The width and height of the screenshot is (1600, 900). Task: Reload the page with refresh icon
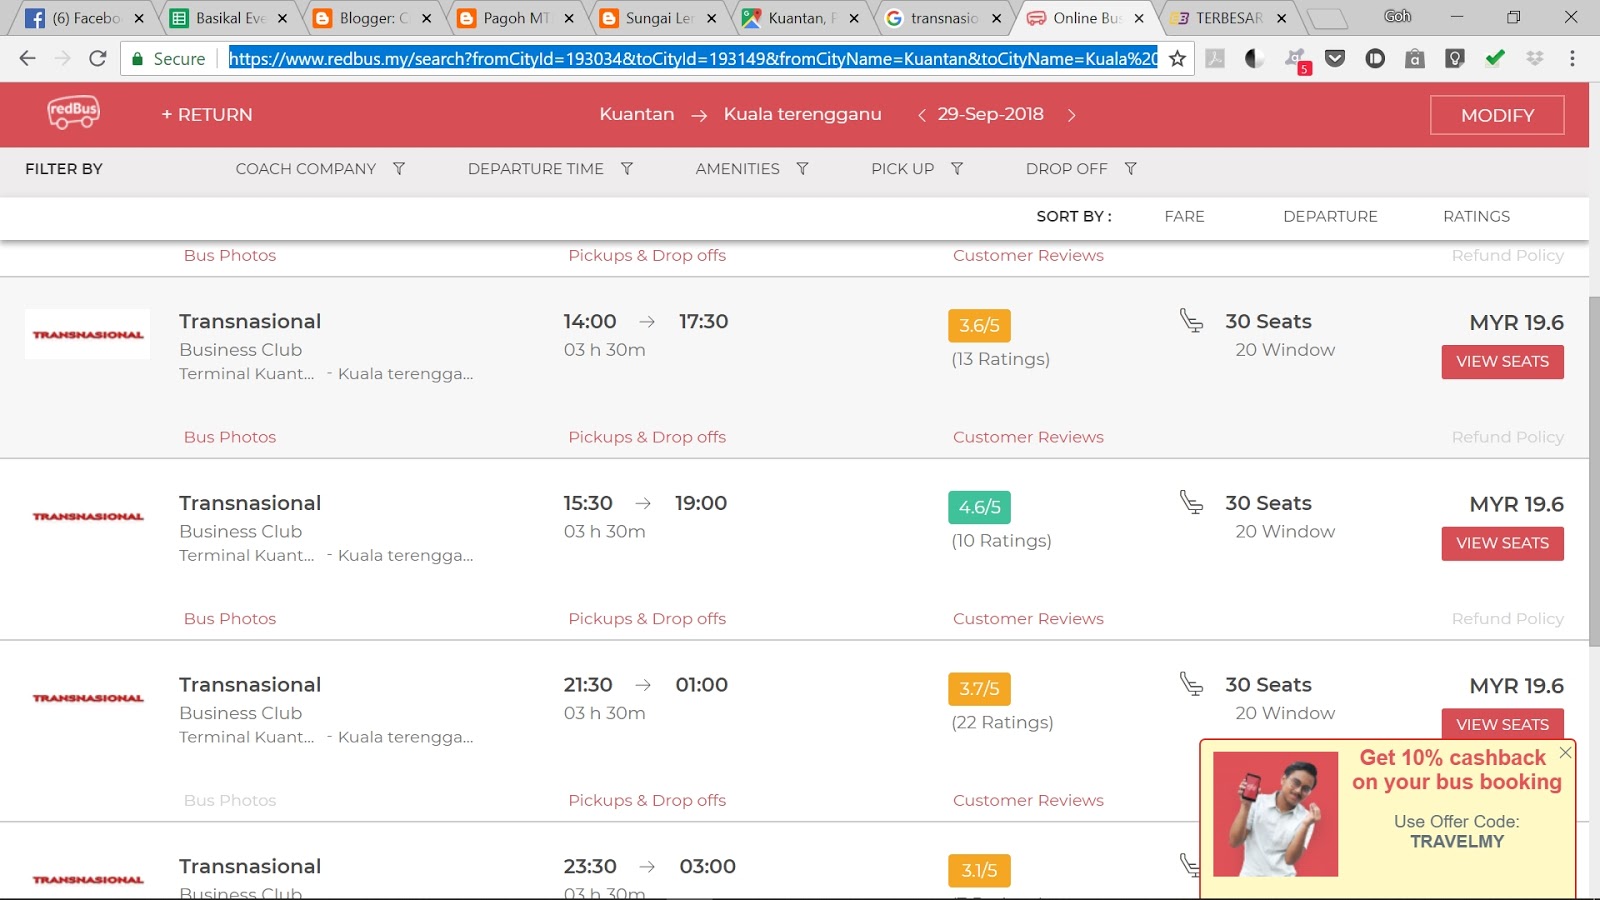(x=97, y=59)
